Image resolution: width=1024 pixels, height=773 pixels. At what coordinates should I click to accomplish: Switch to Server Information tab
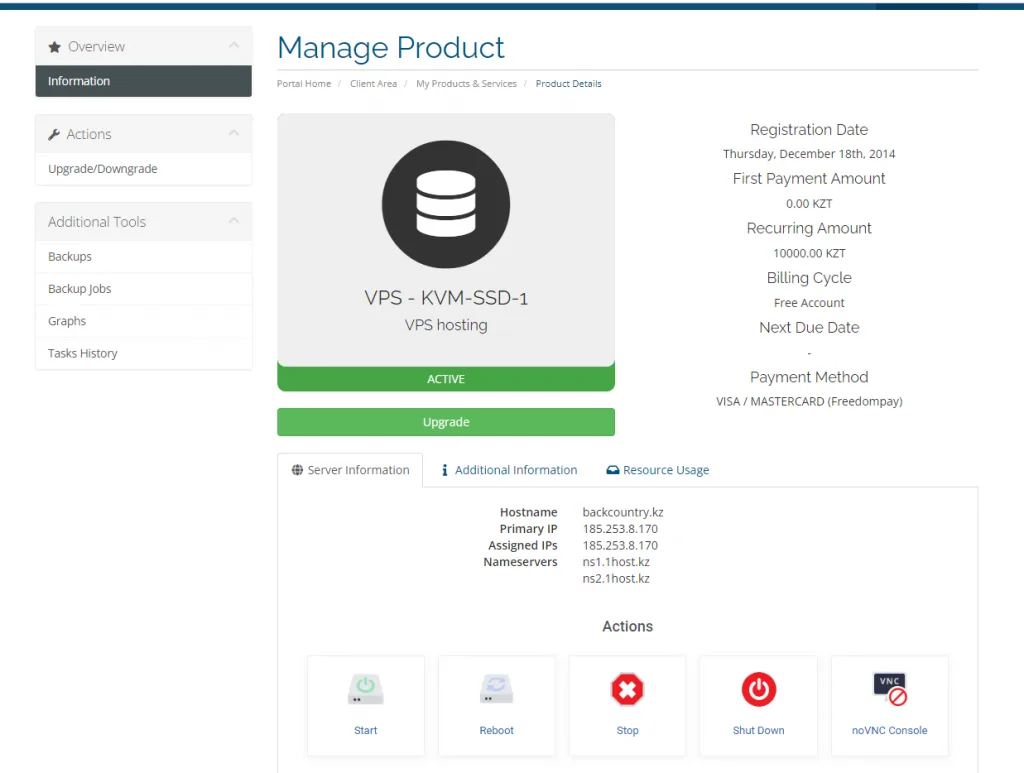coord(350,470)
